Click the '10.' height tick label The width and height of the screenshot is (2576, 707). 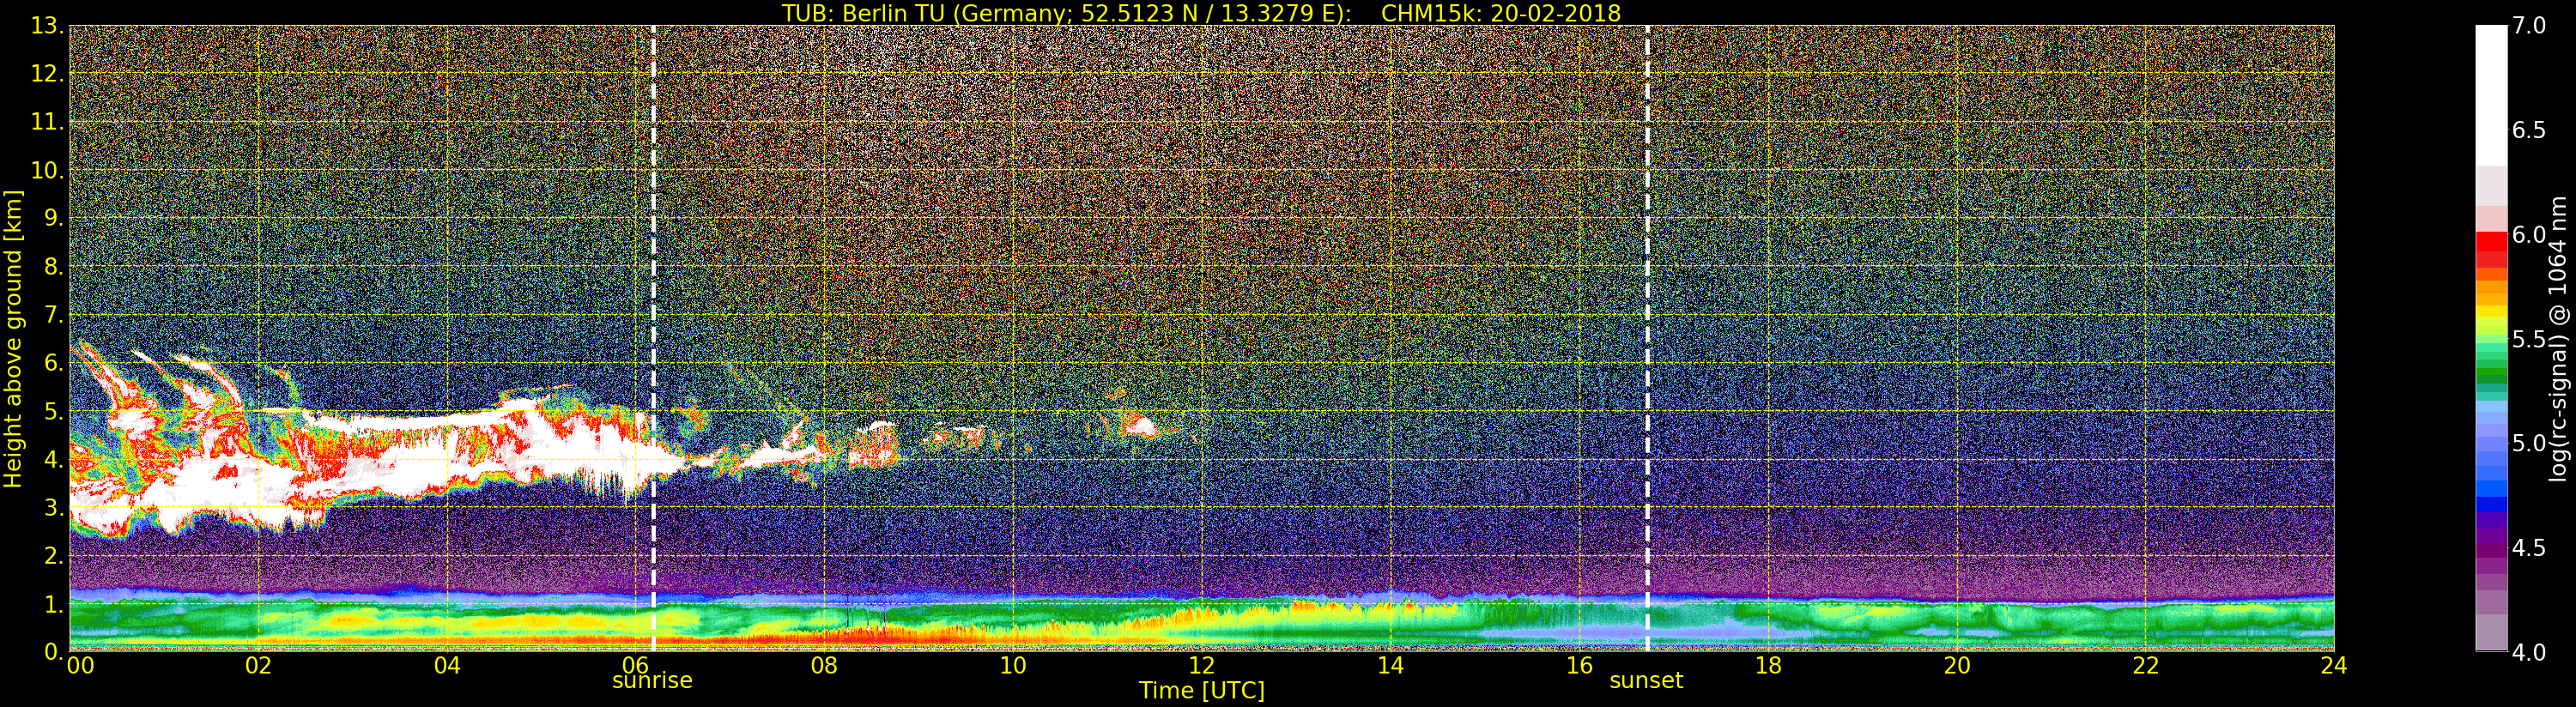[x=47, y=170]
